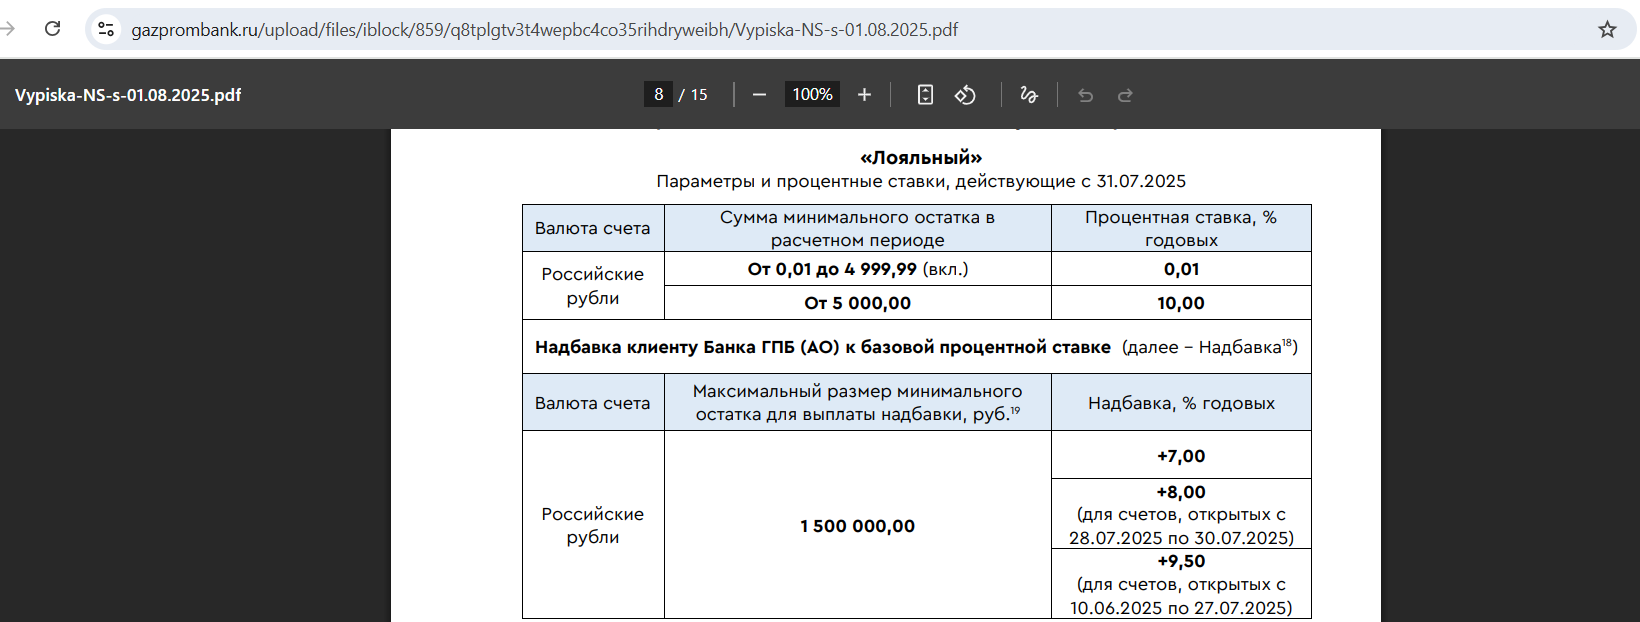Click the line 'Параметры и процентные ставки, действующие с 31.07.2025'
Image resolution: width=1640 pixels, height=622 pixels.
pos(921,181)
